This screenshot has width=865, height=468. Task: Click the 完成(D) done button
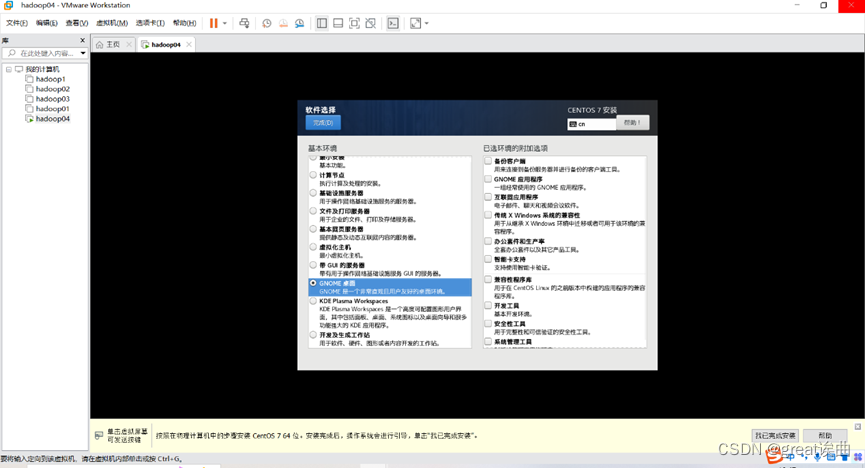click(x=323, y=123)
